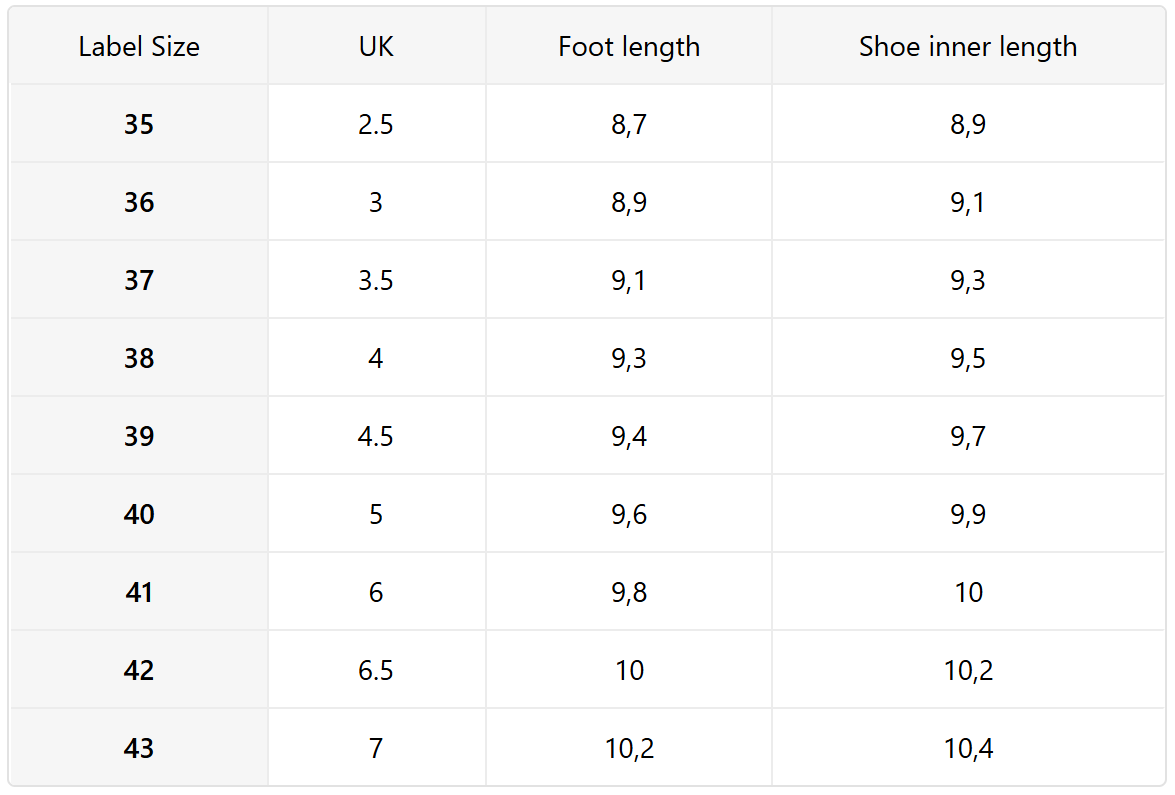Viewport: 1175px width, 795px height.
Task: Select UK size 4.5 cell
Action: pyautogui.click(x=376, y=437)
